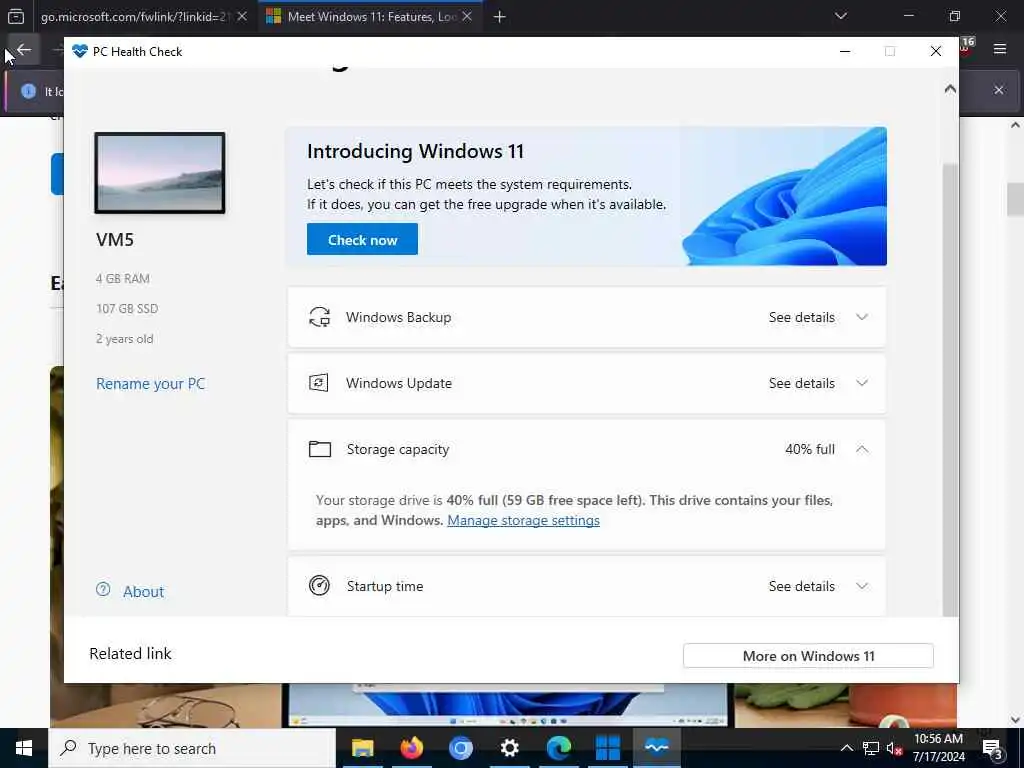Screen dimensions: 1024x768
Task: Open Settings gear from the taskbar
Action: point(509,748)
